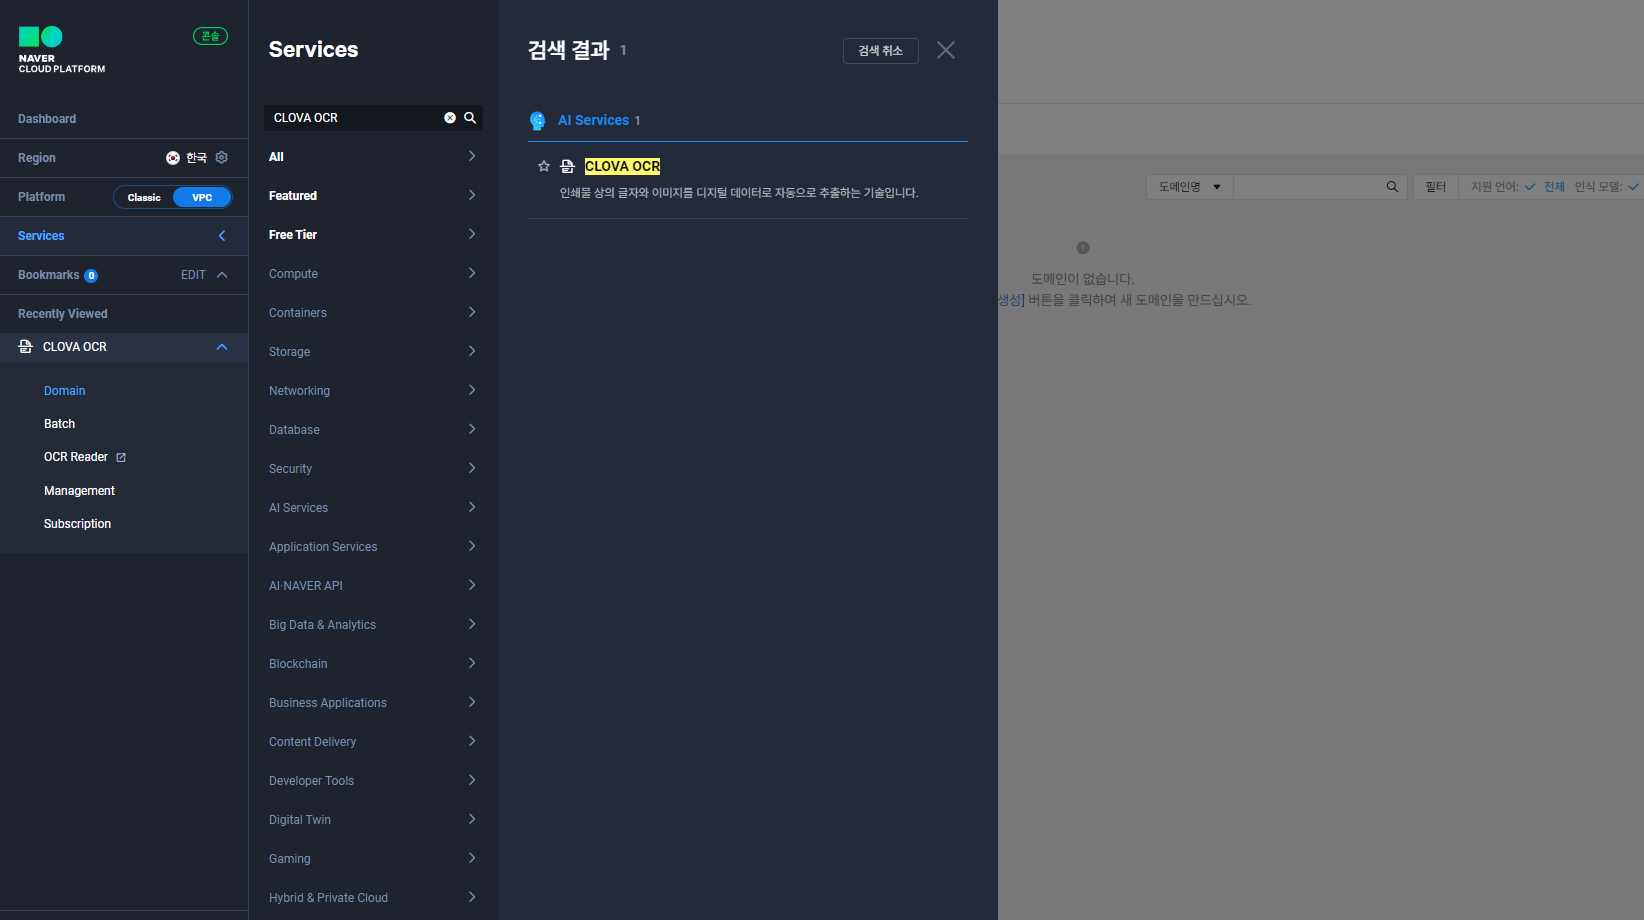Click the AI Services head icon
The height and width of the screenshot is (920, 1644).
(537, 121)
